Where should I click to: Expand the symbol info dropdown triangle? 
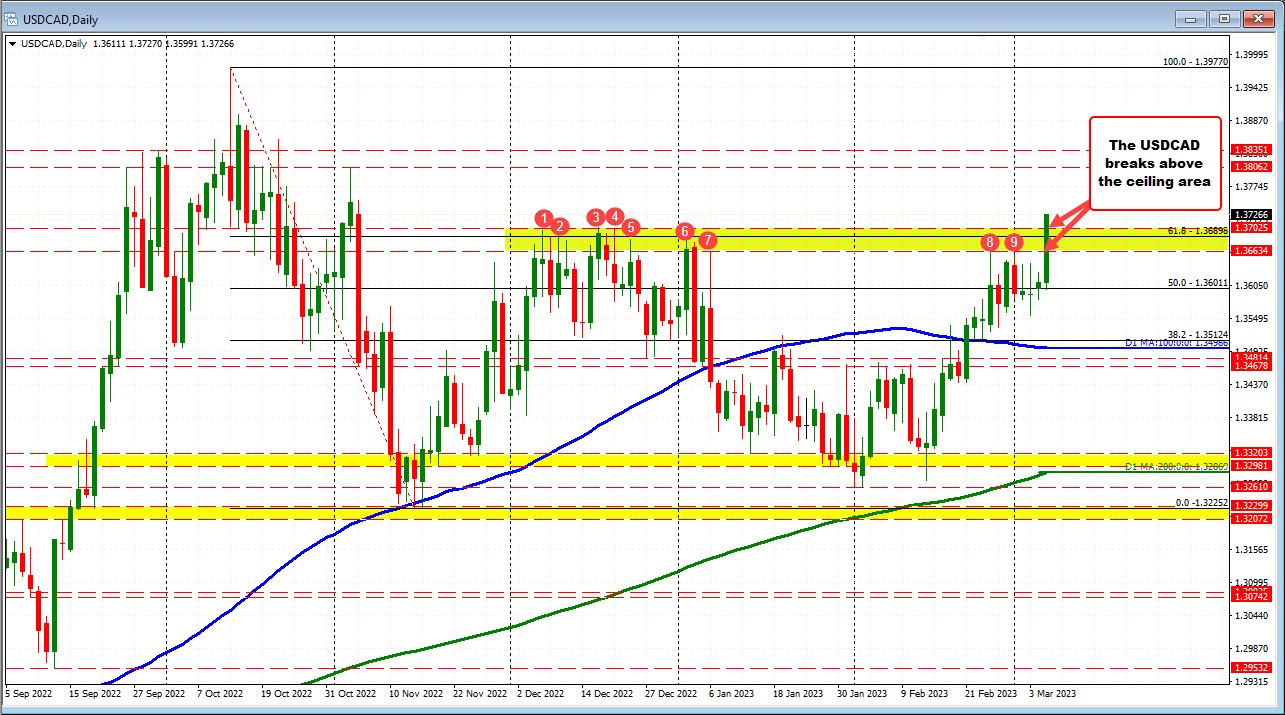pyautogui.click(x=12, y=44)
